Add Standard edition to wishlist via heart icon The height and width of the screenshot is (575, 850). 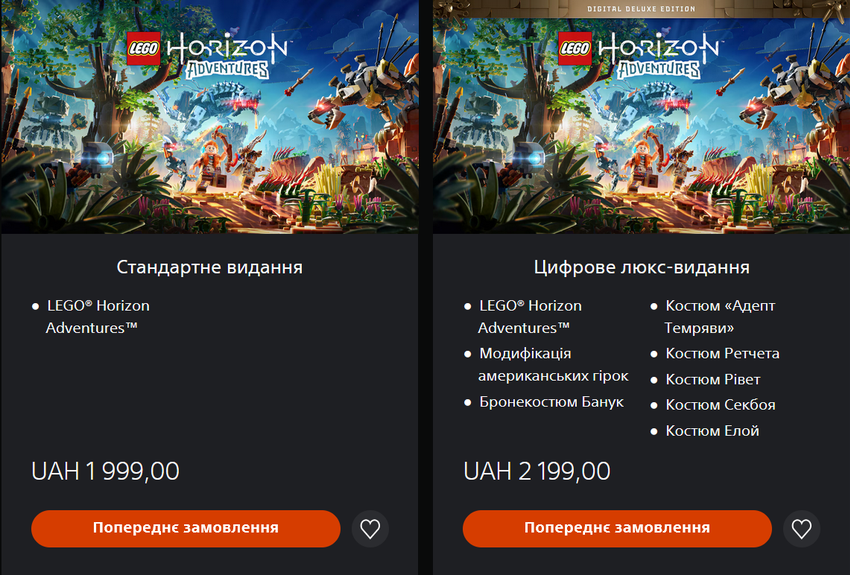point(370,528)
